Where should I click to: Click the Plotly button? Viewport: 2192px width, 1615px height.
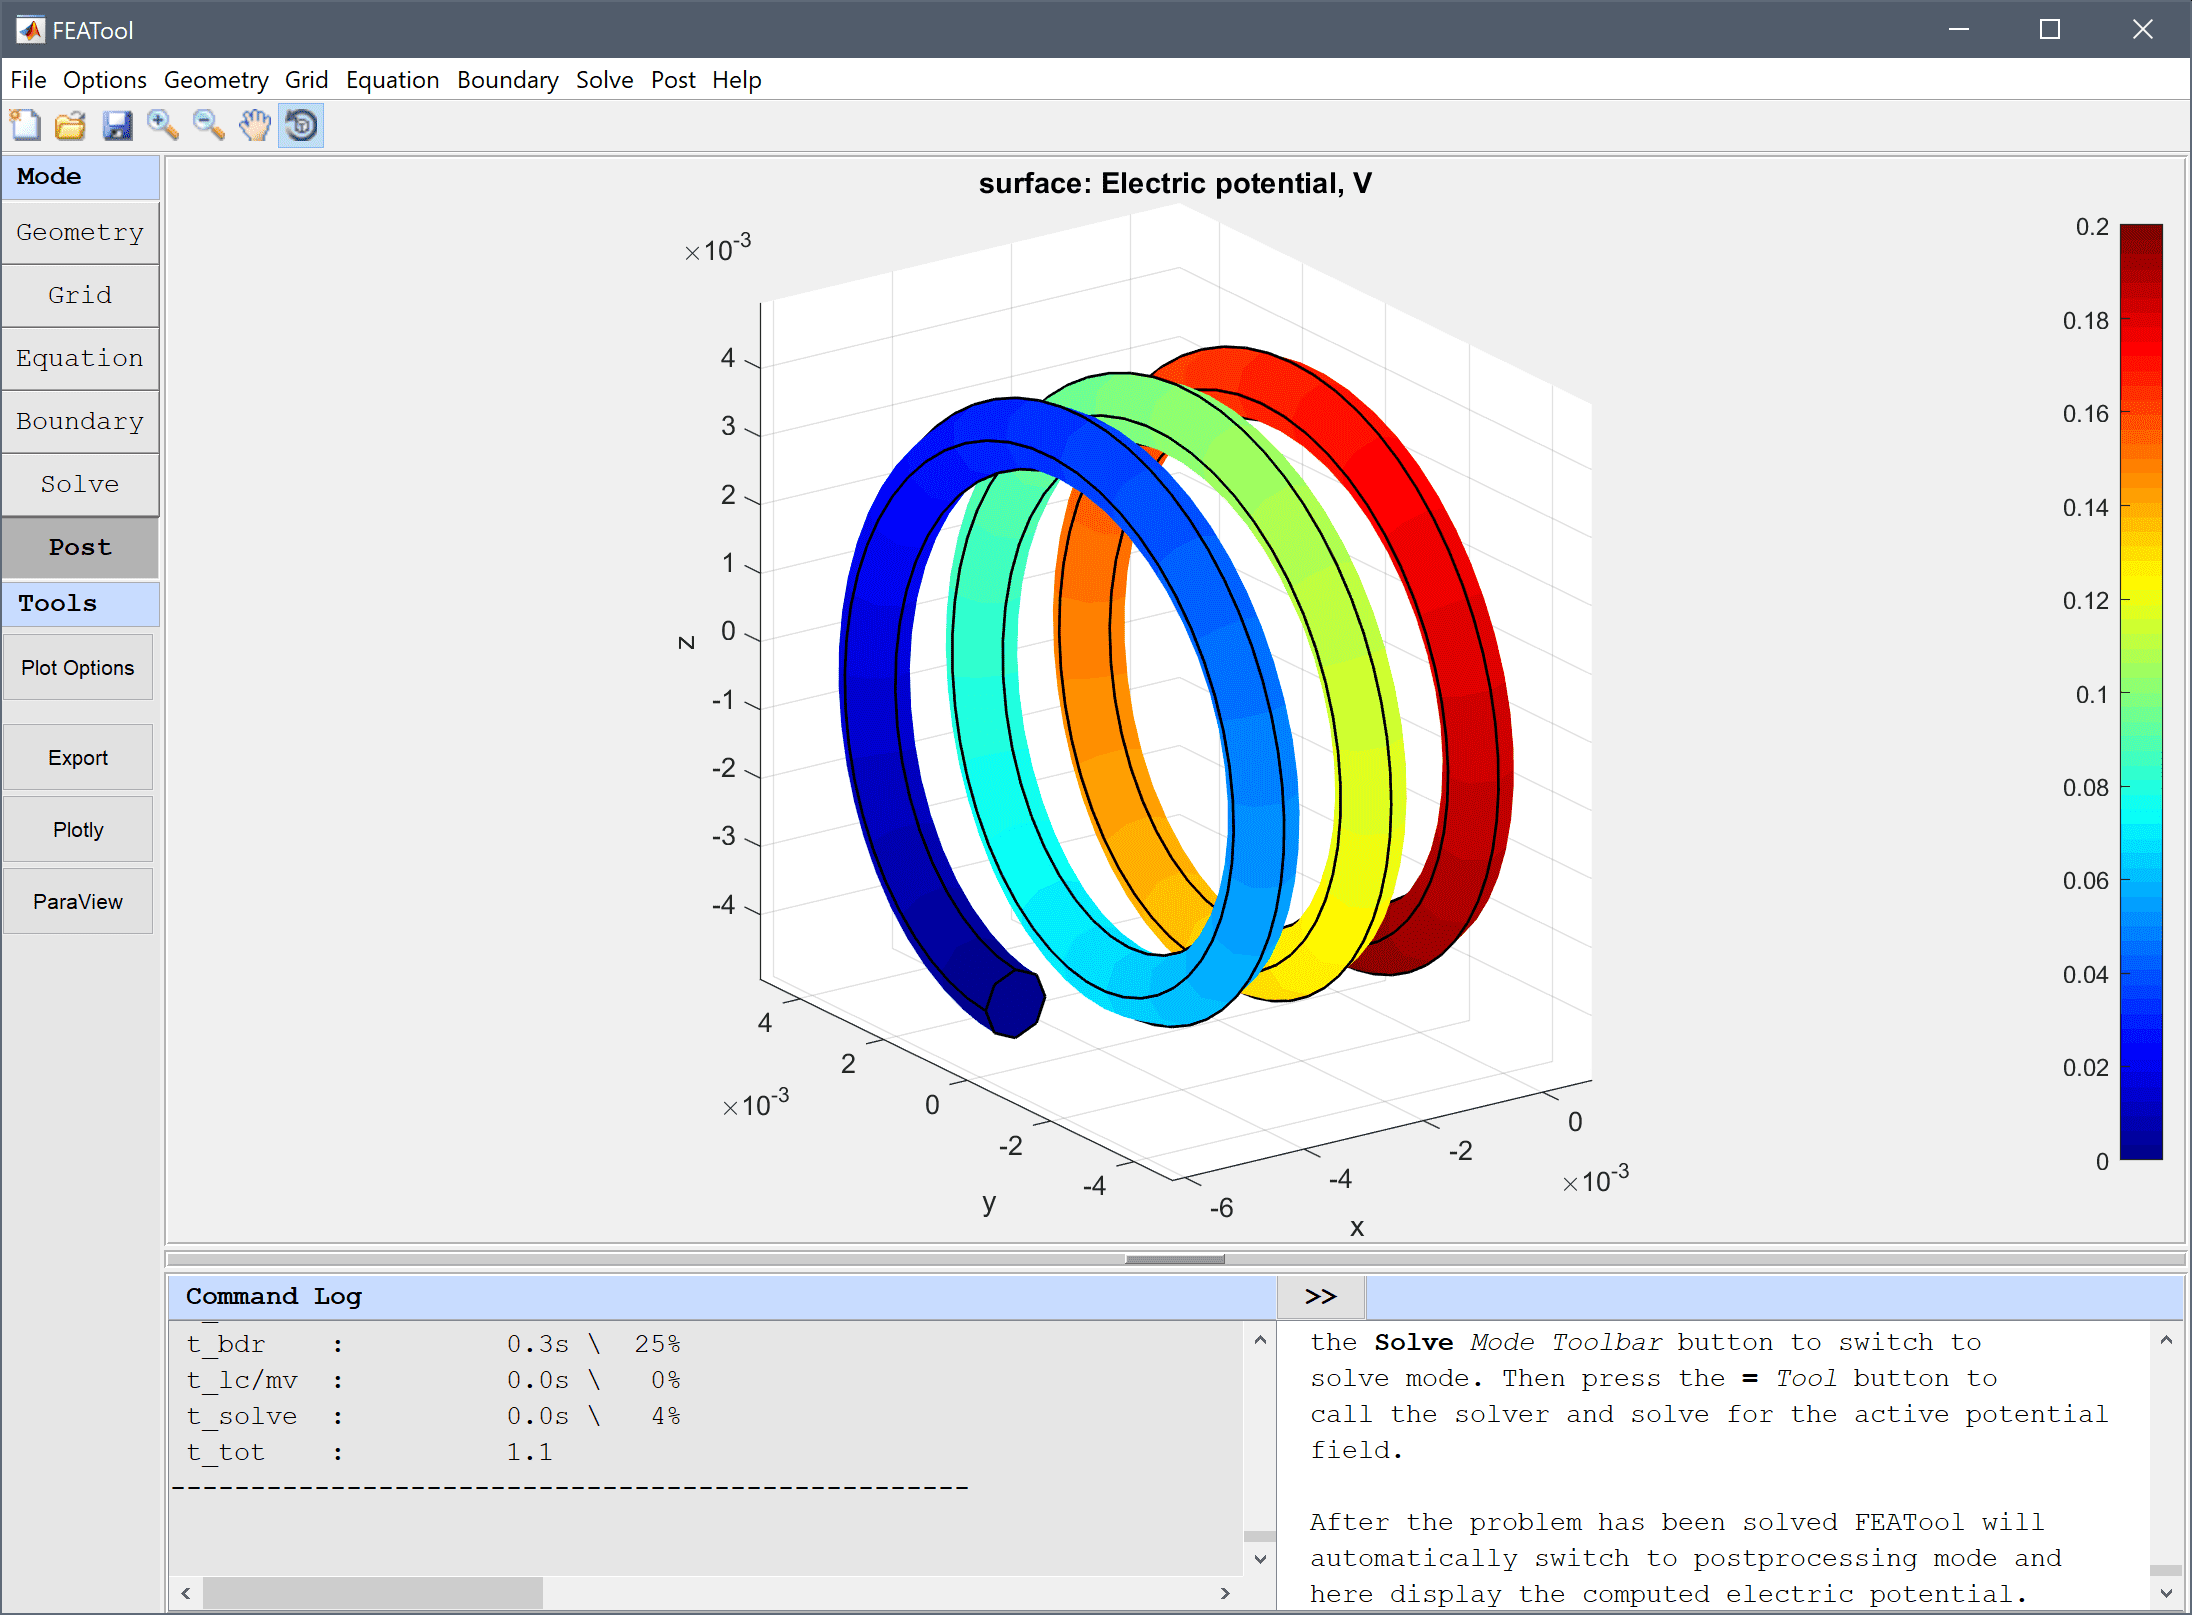(78, 830)
